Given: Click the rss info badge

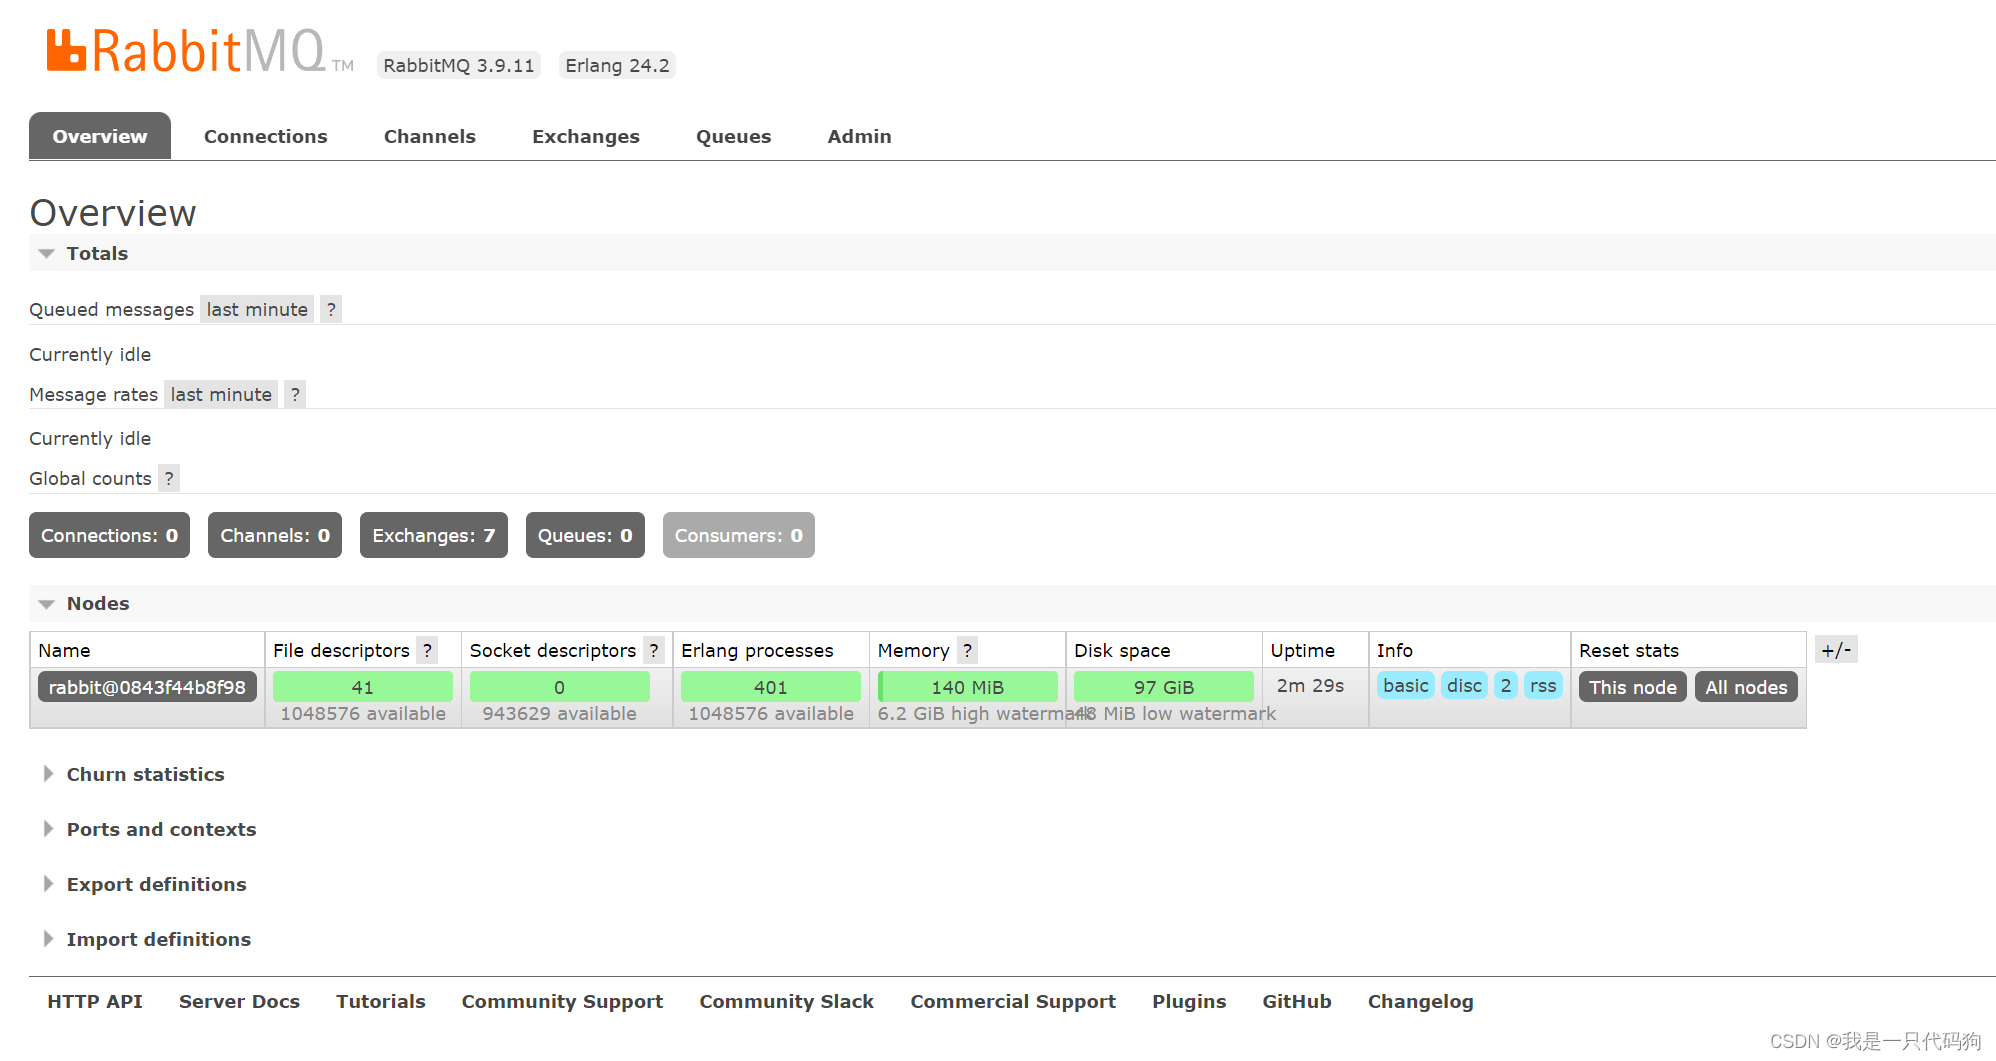Looking at the screenshot, I should tap(1543, 686).
